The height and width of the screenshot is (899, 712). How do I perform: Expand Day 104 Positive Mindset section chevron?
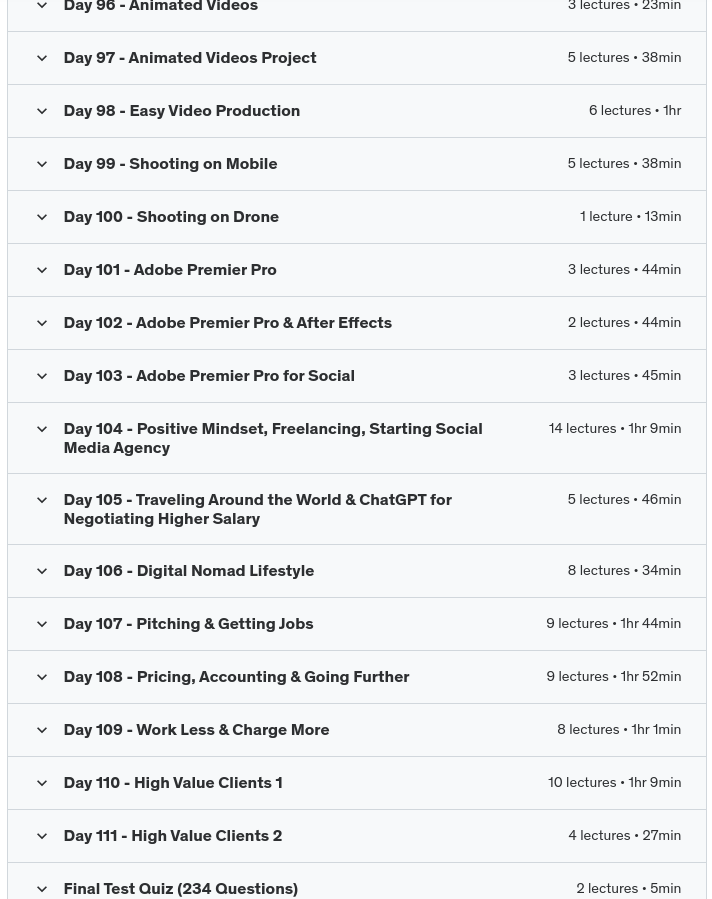tap(42, 429)
